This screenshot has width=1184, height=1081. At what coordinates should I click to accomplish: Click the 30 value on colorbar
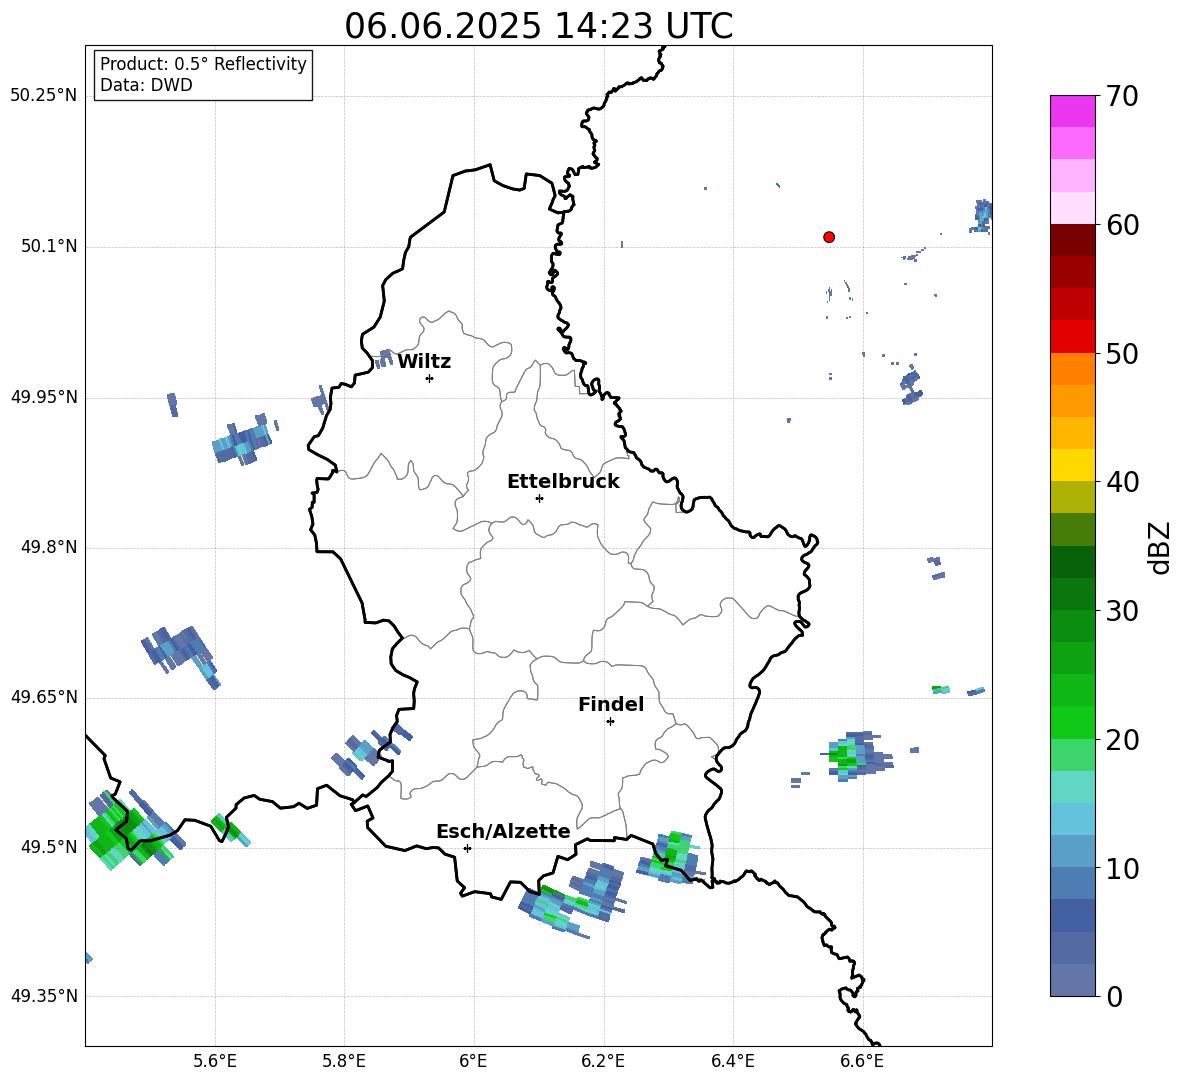(1122, 611)
